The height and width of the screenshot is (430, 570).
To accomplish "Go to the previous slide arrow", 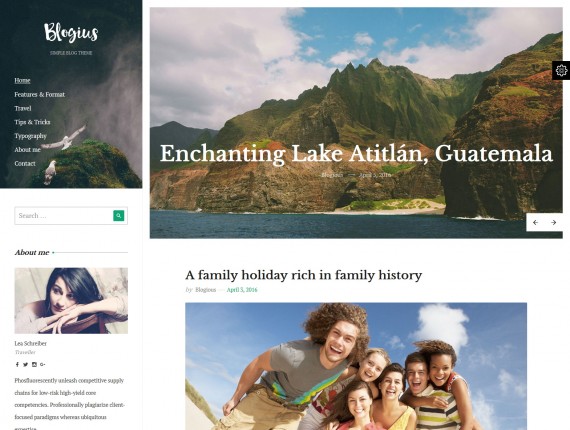I will 535,222.
